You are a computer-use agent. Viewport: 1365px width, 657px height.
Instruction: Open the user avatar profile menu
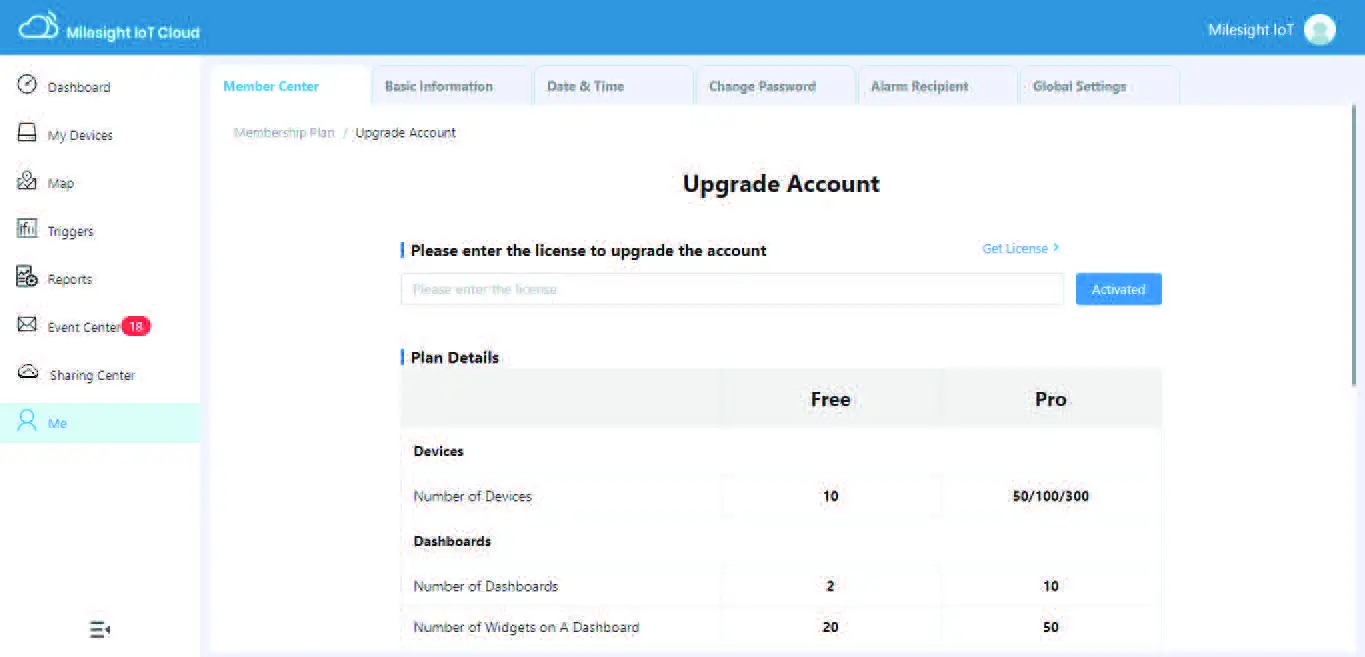coord(1320,30)
